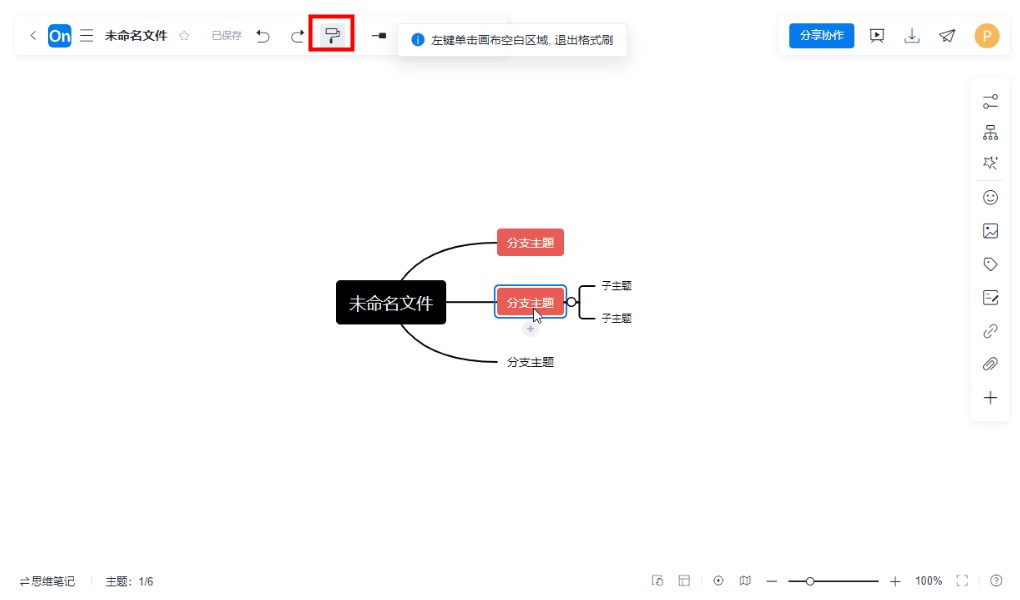Open the 100% zoom level options
The height and width of the screenshot is (600, 1020).
(928, 581)
